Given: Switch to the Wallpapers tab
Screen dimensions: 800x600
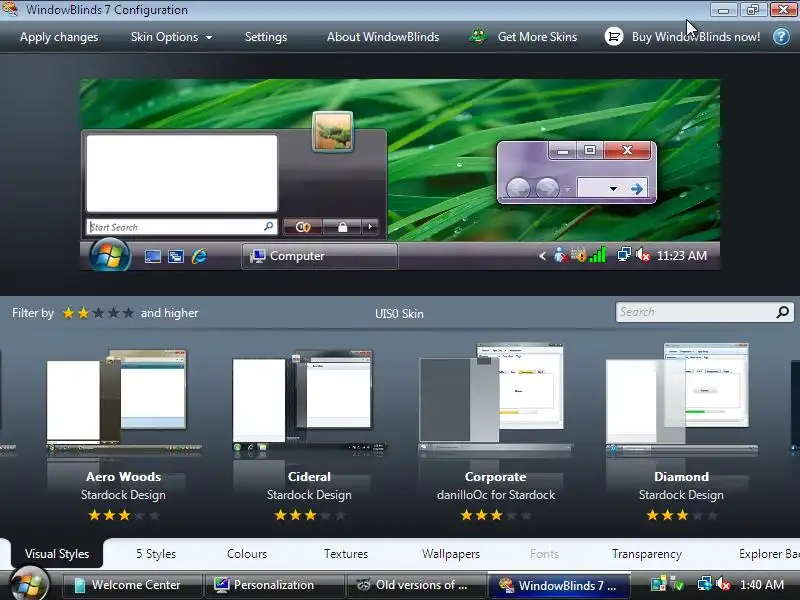Looking at the screenshot, I should [451, 554].
